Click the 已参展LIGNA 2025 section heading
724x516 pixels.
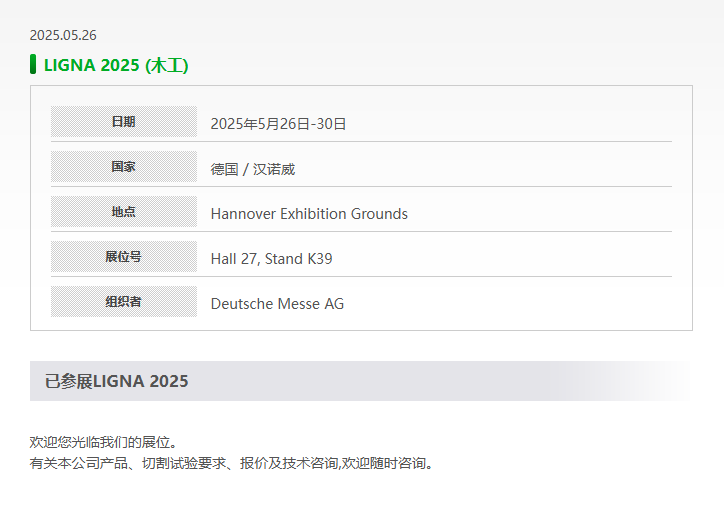(x=117, y=381)
